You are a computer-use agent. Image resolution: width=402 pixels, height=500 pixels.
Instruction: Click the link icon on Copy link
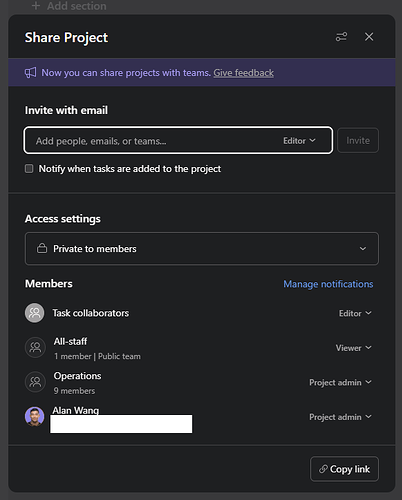323,469
